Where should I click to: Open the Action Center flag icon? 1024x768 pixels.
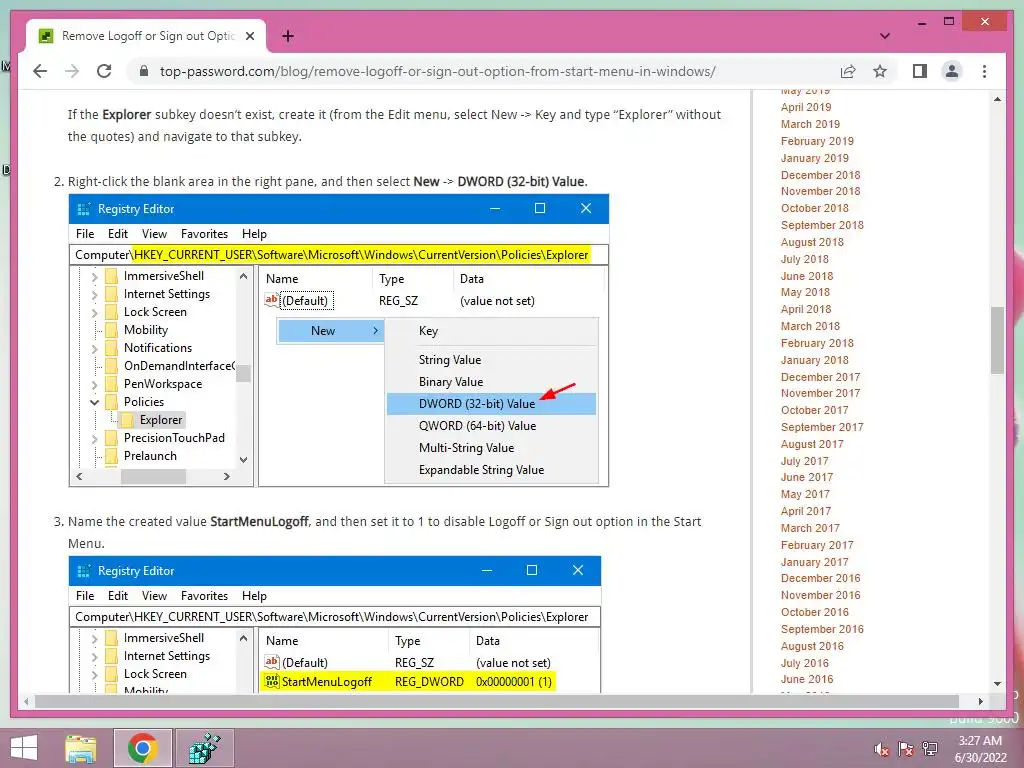(906, 749)
